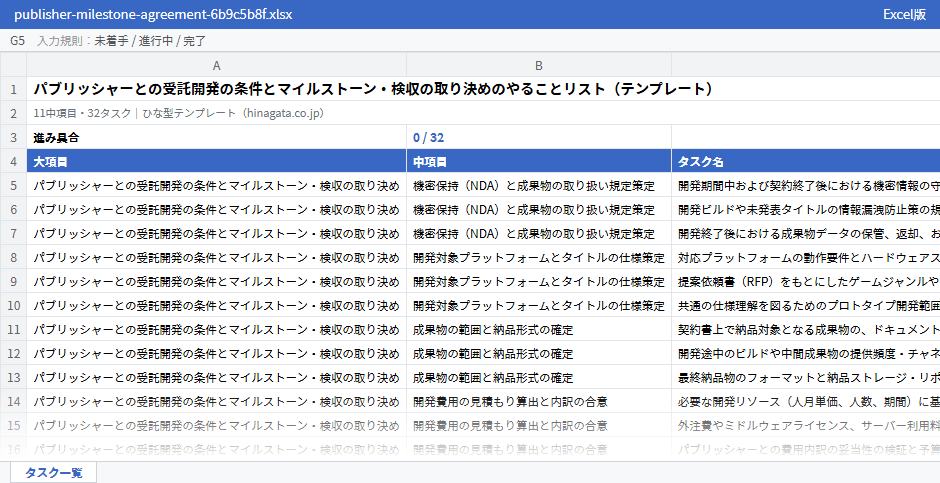The width and height of the screenshot is (940, 483).
Task: Click row 14 cell '開発費用の見積もり算出と内訳の合意'
Action: click(x=539, y=401)
